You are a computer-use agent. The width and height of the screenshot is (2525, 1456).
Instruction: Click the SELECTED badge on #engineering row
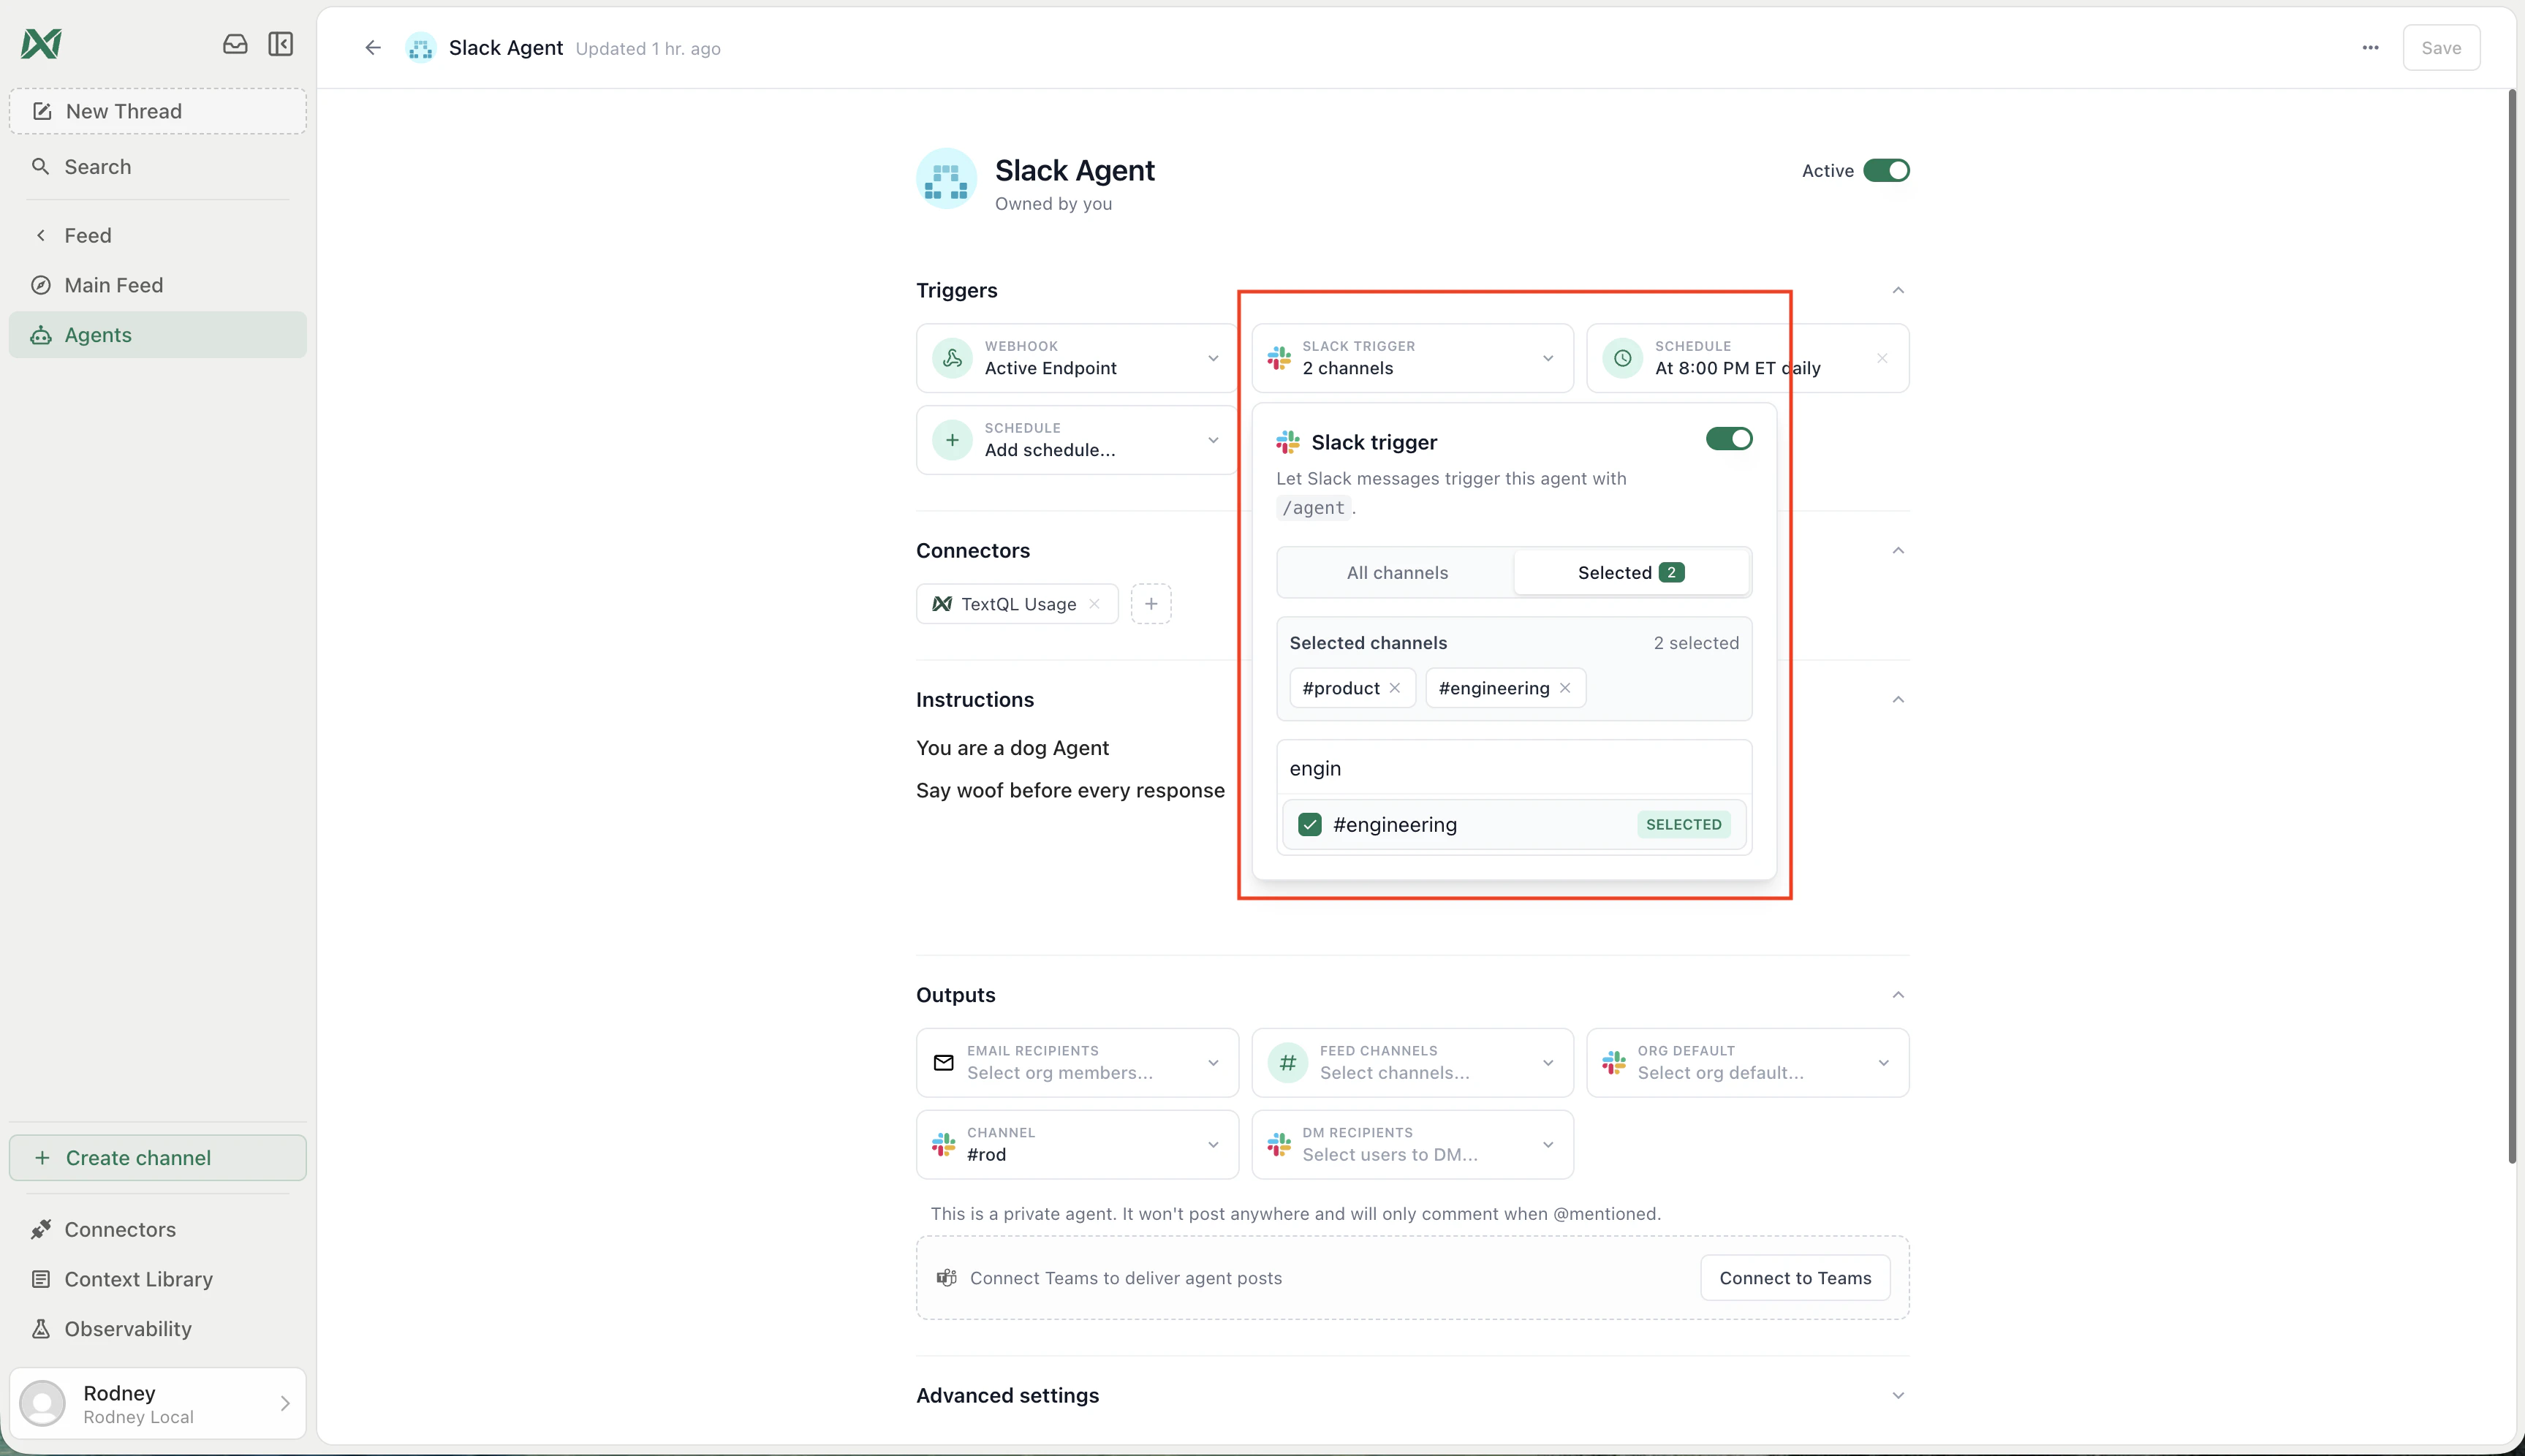click(x=1683, y=824)
